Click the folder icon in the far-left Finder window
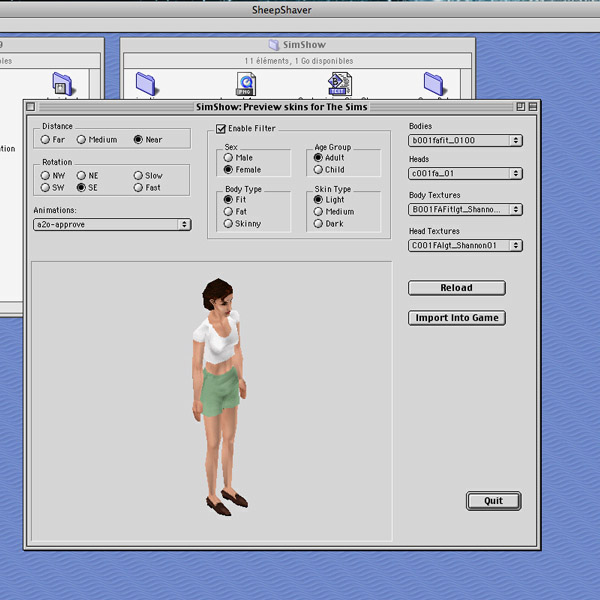The image size is (600, 600). click(62, 84)
